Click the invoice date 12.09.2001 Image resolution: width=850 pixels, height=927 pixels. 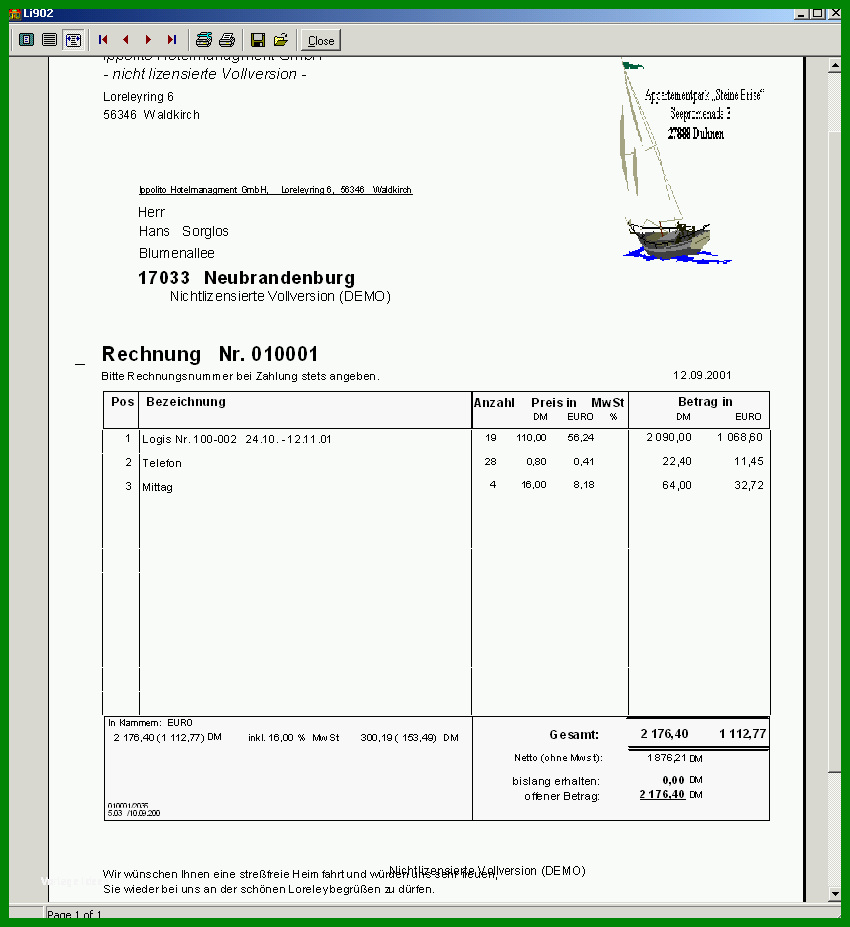tap(702, 375)
